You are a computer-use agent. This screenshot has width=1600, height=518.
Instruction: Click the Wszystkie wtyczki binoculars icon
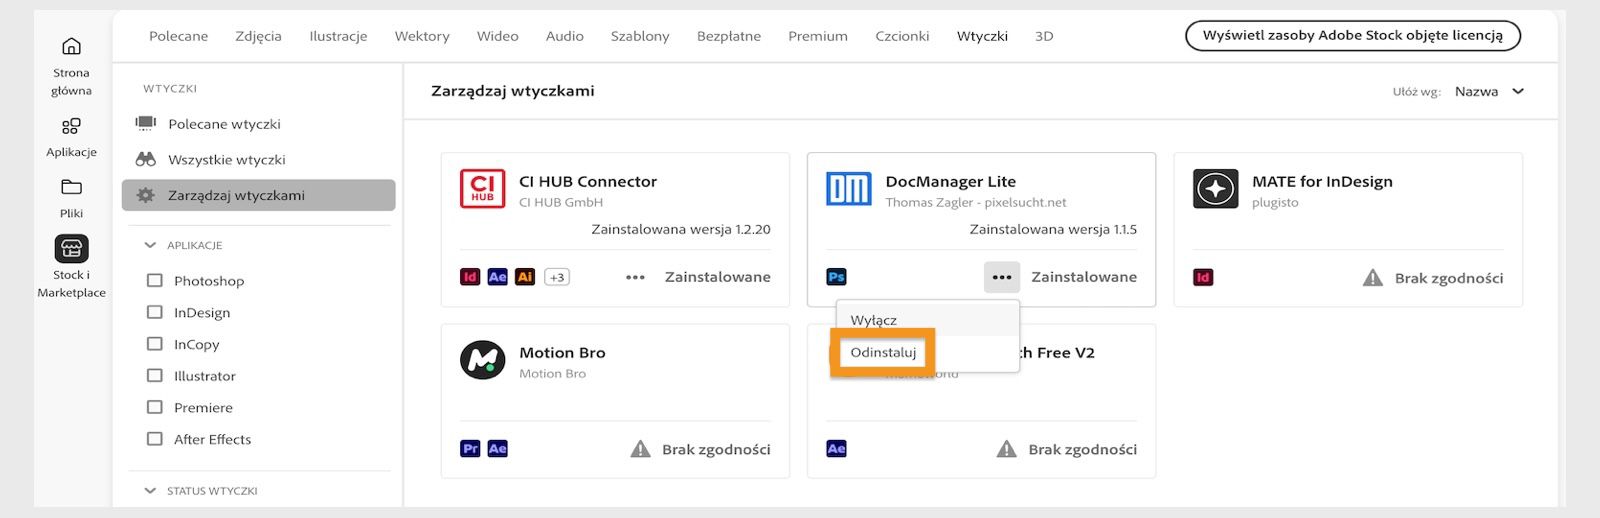[146, 159]
